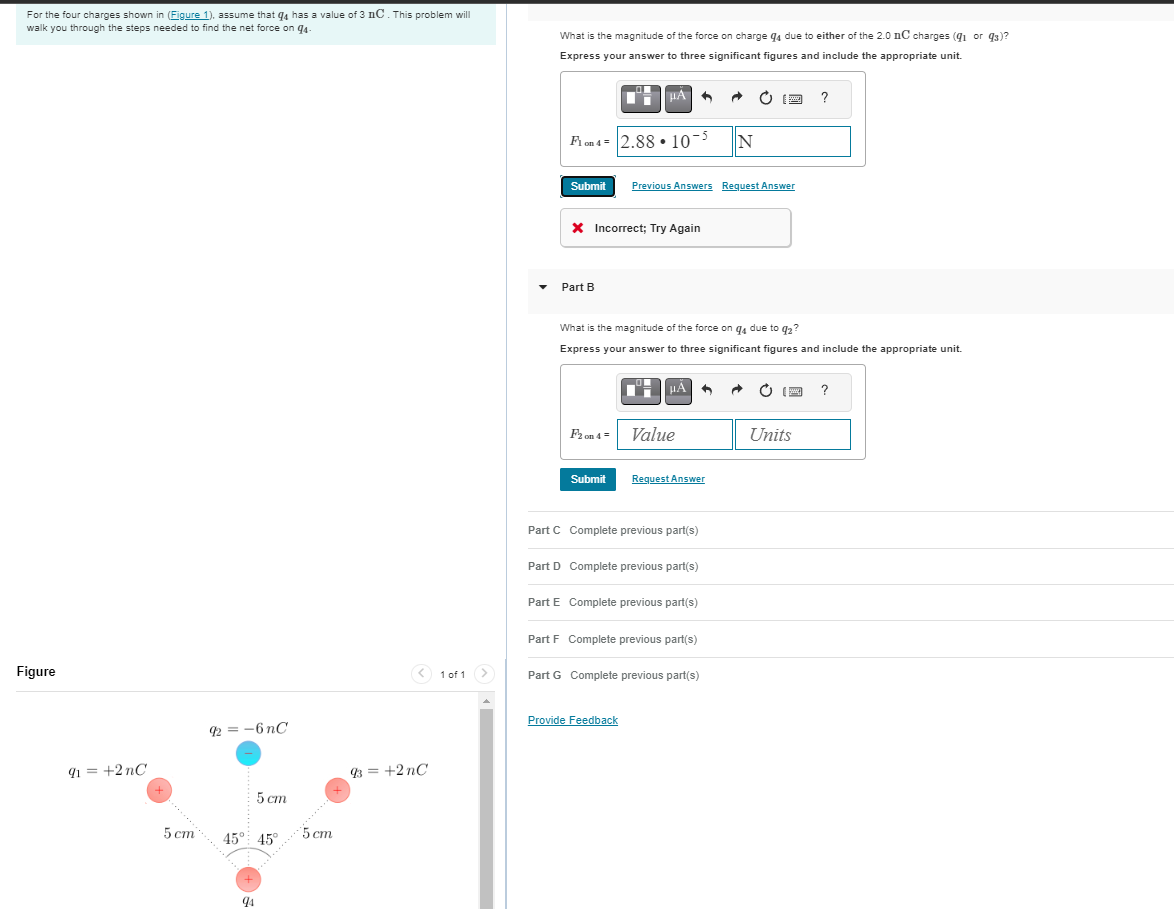Open Provide Feedback link

573,720
